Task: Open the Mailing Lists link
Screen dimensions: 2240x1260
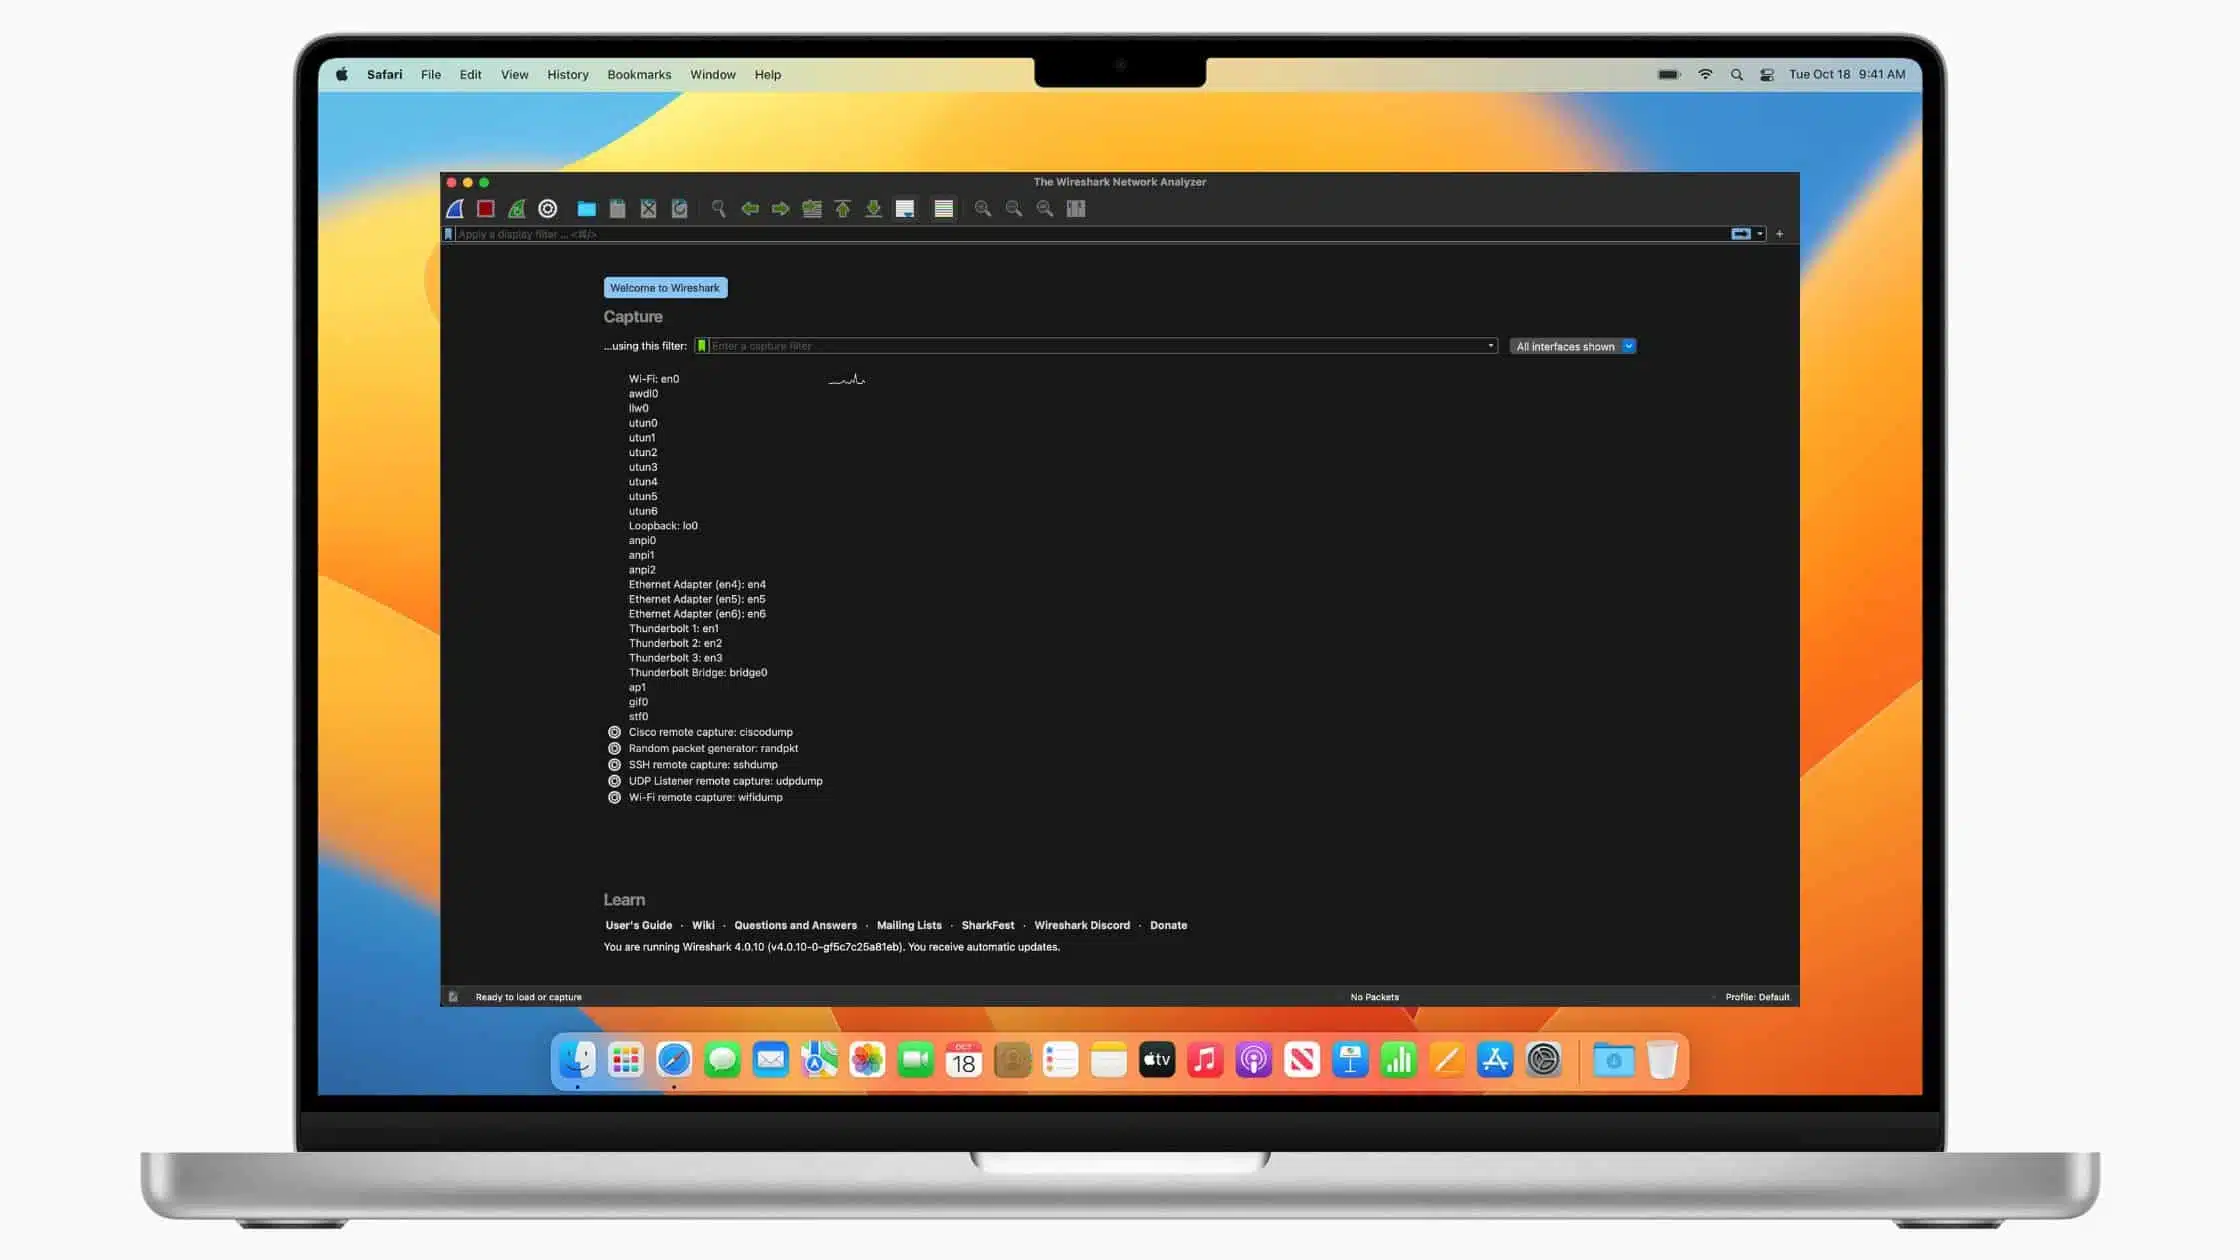Action: tap(909, 926)
